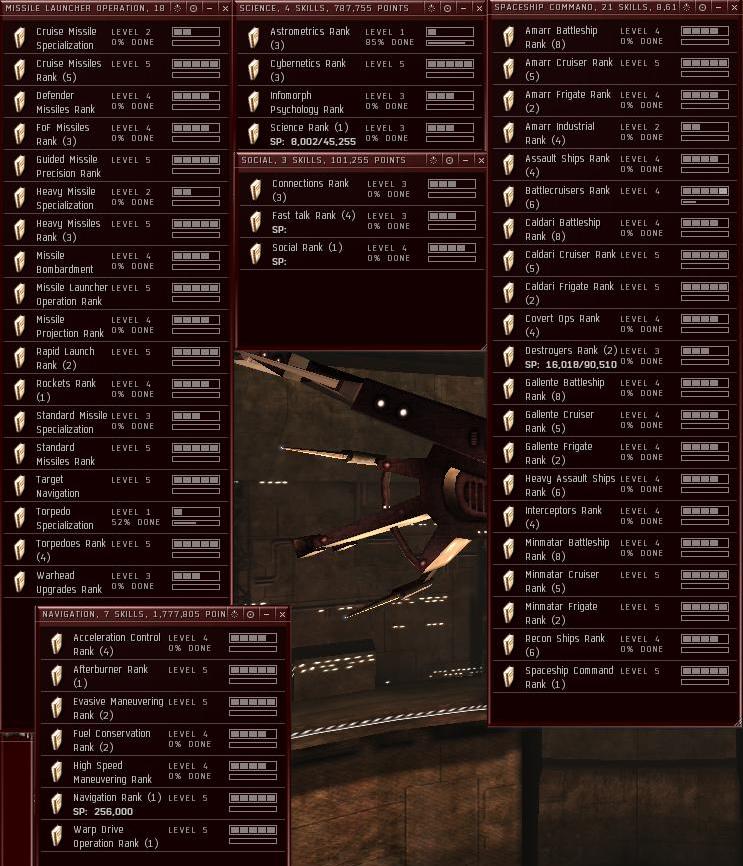This screenshot has height=866, width=743.
Task: Select the 'Standard Missile Specialization' skill entry
Action: 116,422
